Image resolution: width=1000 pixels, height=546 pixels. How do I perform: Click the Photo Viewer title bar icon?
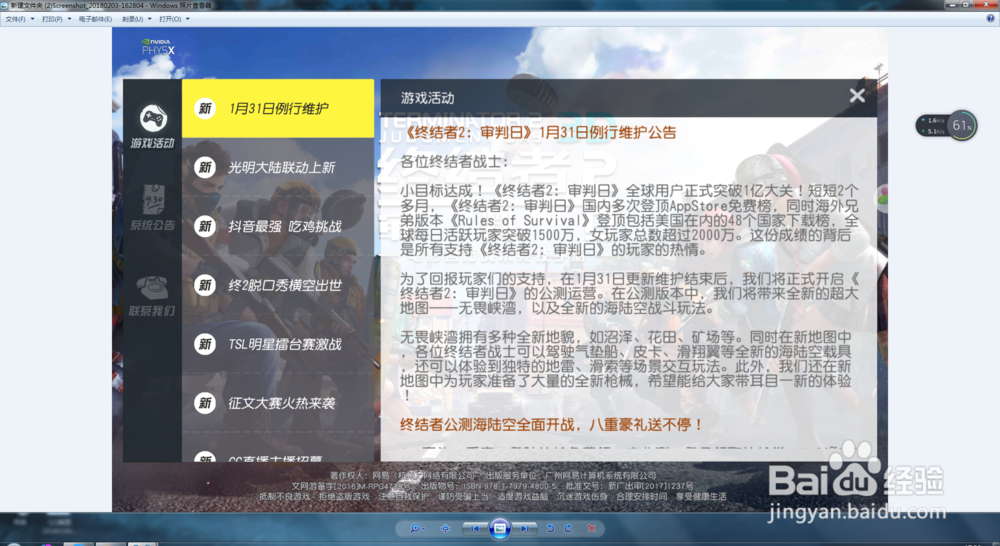4,5
